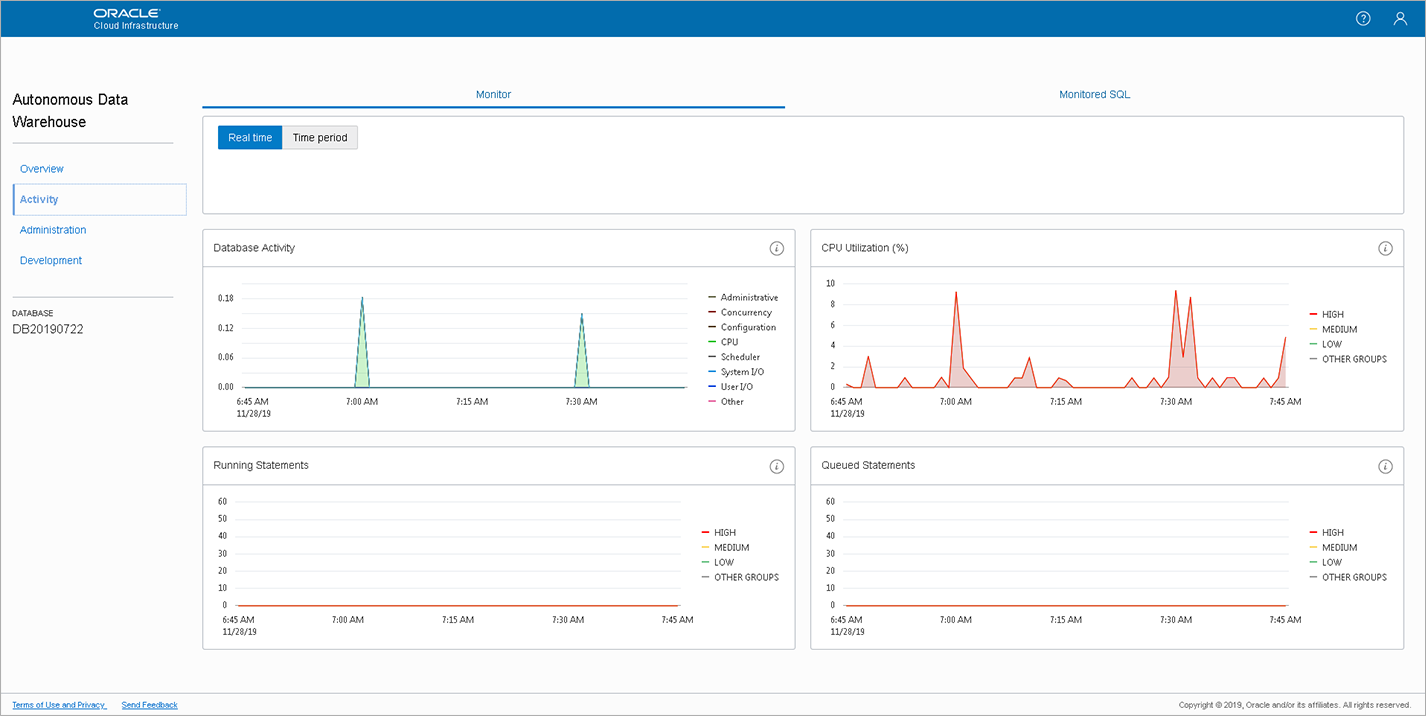Toggle MEDIUM series in Running Statements legend
This screenshot has width=1426, height=716.
click(725, 548)
